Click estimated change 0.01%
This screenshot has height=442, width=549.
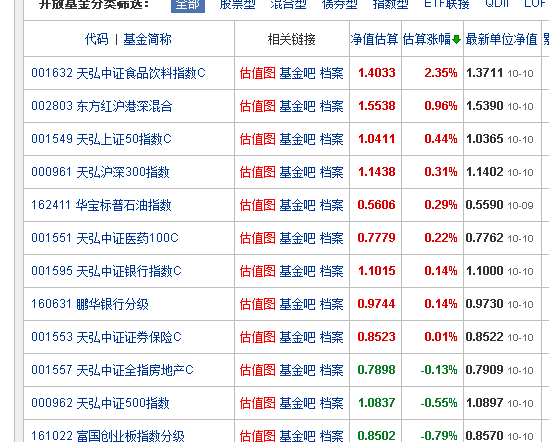tap(441, 337)
